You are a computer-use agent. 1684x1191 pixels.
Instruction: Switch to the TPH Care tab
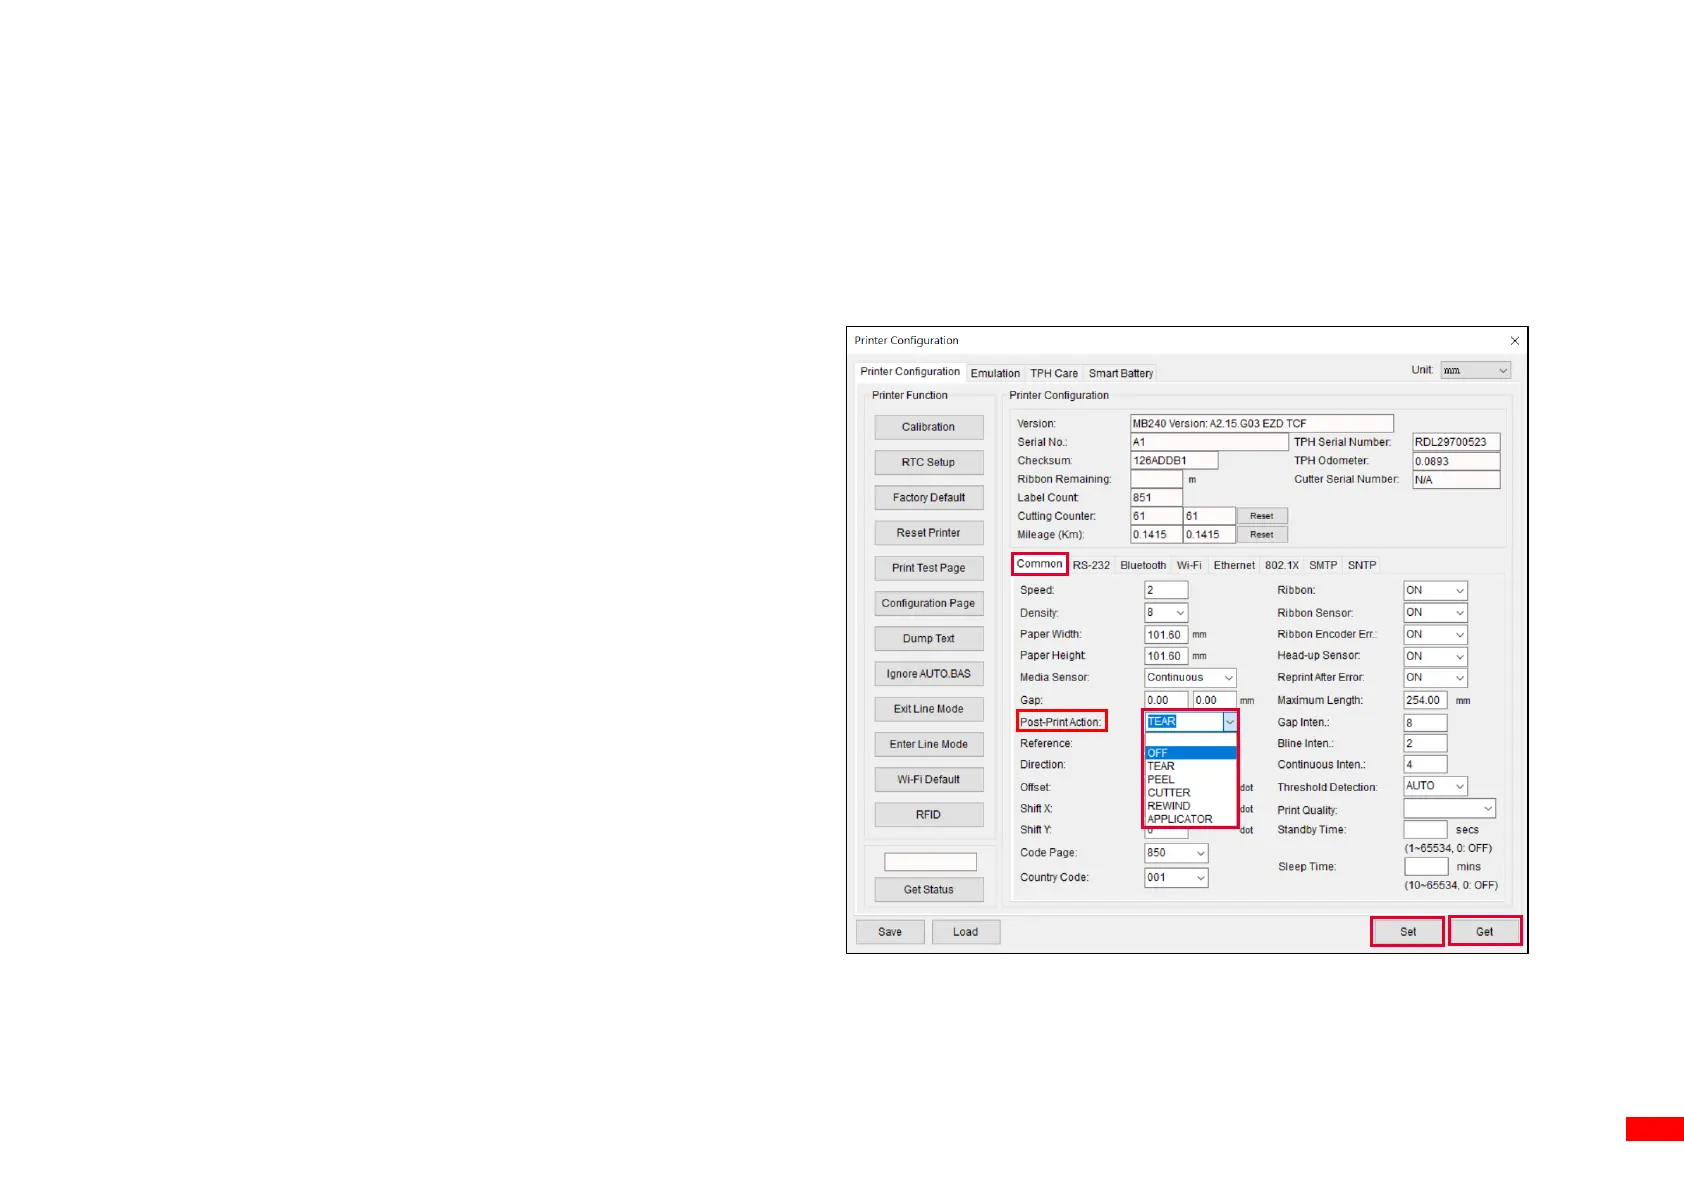(x=1054, y=373)
